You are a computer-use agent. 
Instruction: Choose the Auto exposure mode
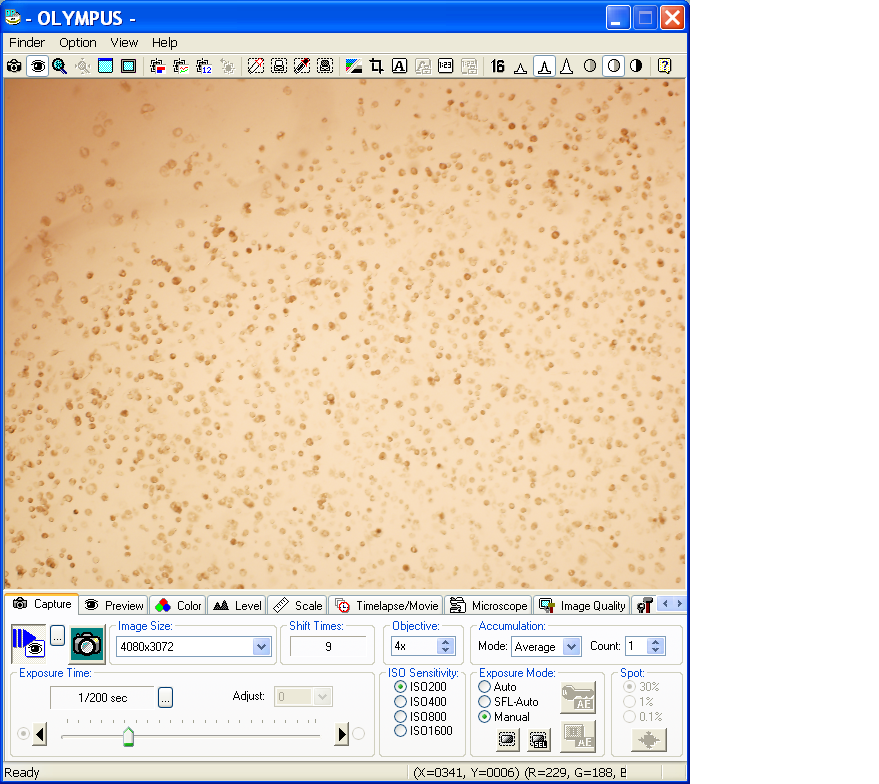point(485,687)
